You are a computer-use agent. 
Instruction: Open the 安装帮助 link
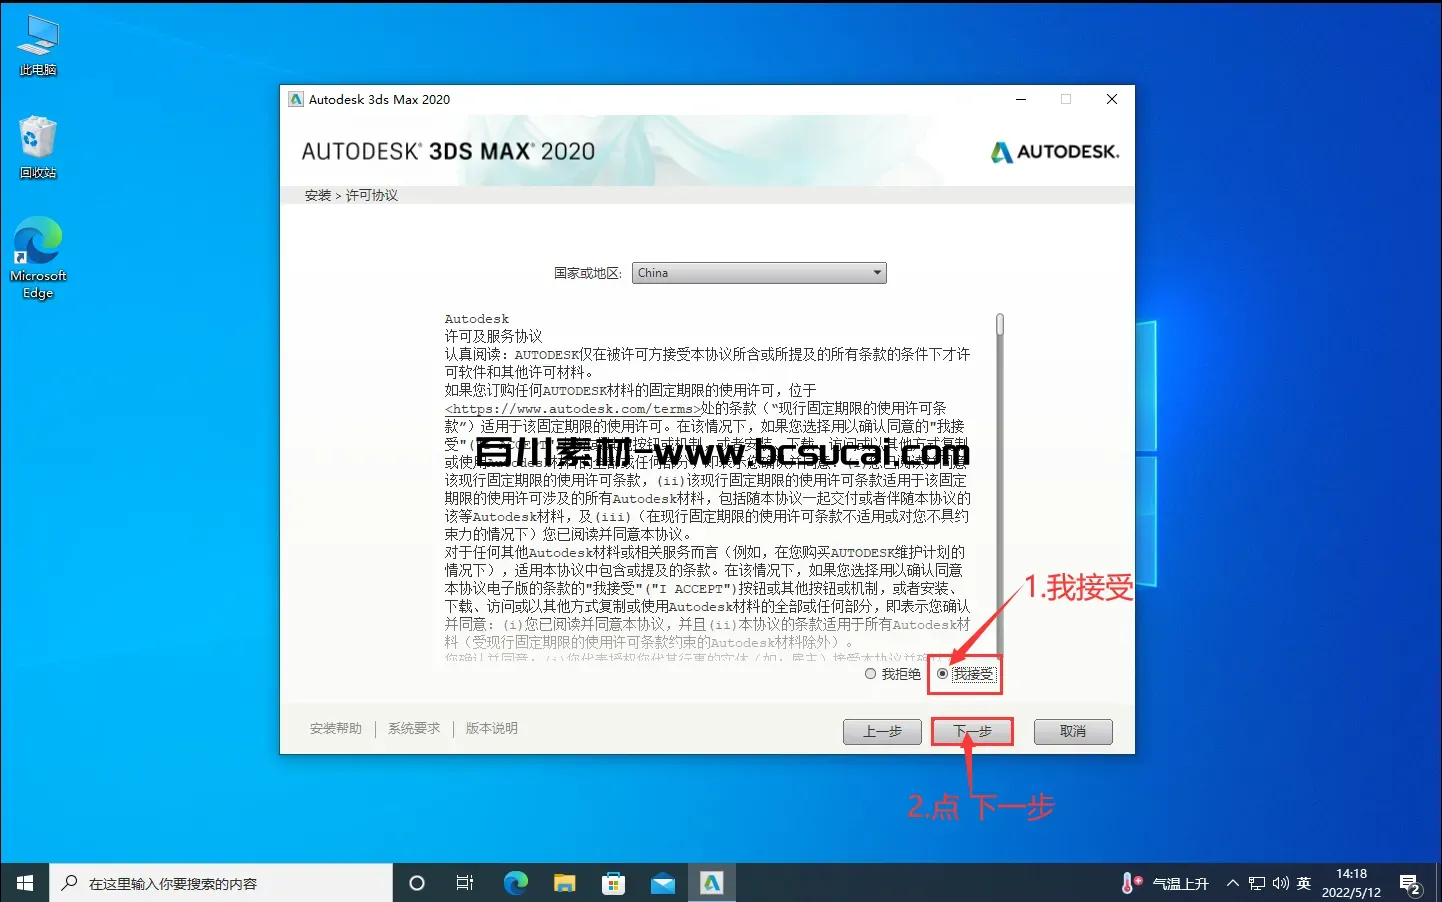336,729
